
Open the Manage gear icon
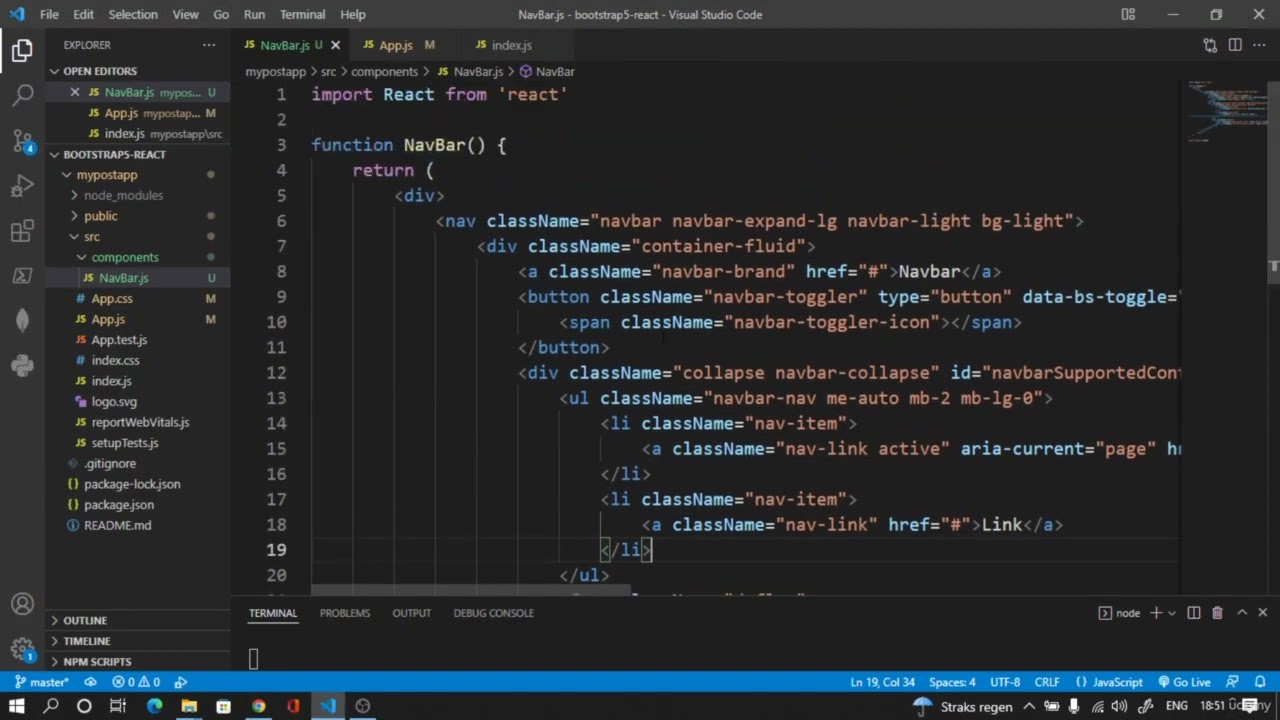tap(22, 650)
